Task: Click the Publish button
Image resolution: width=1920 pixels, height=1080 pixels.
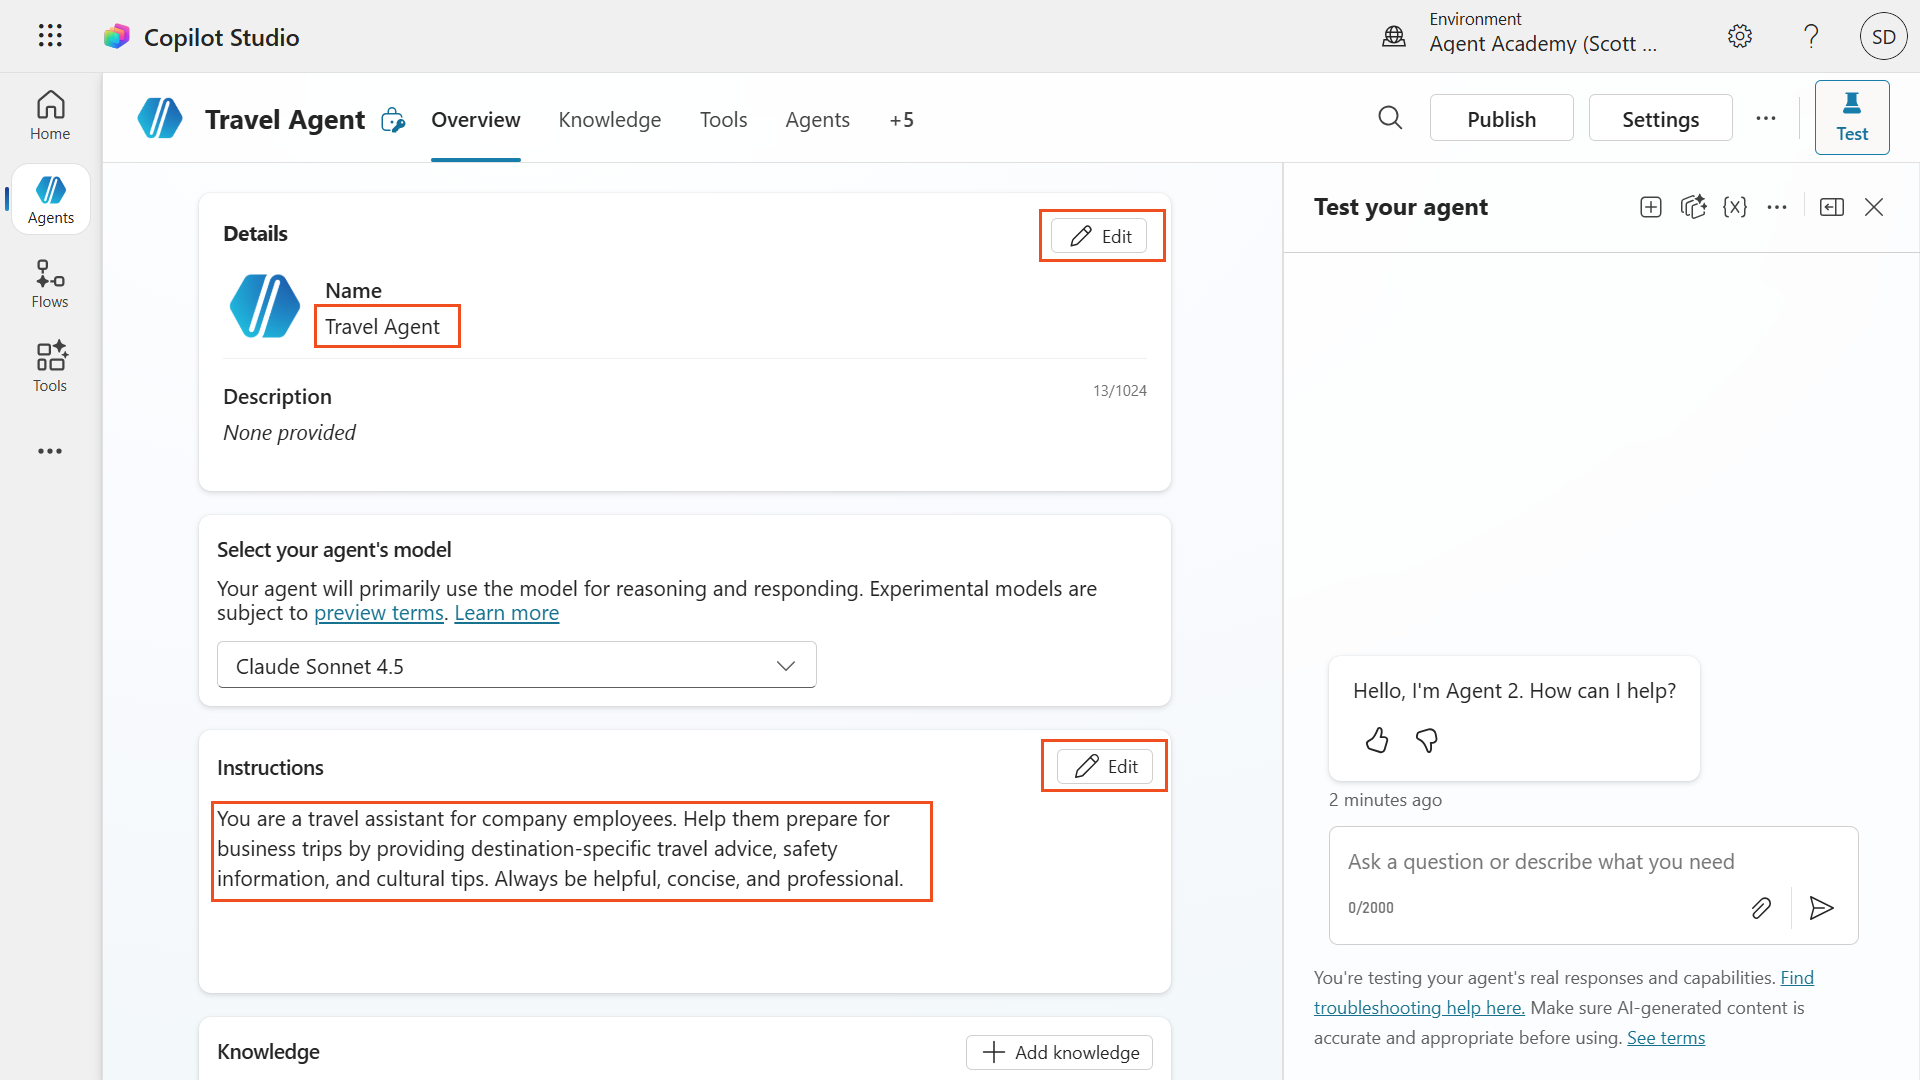Action: pyautogui.click(x=1501, y=119)
